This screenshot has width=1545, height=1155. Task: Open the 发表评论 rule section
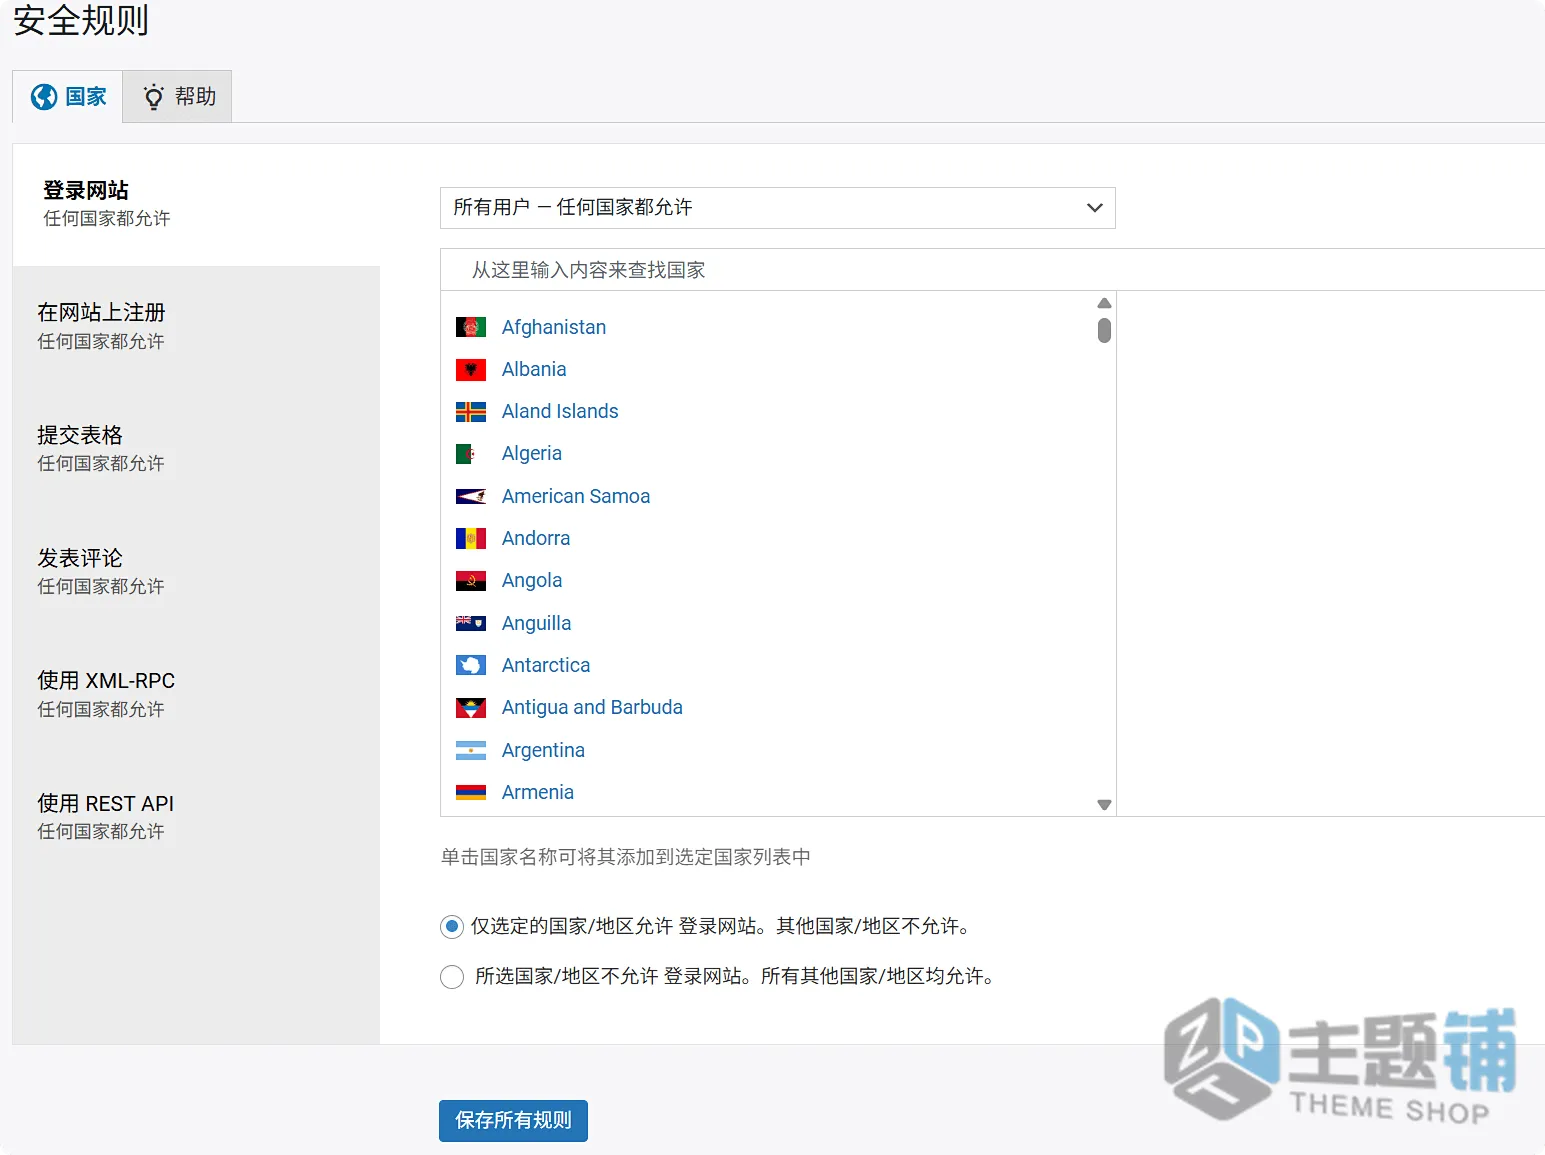[196, 572]
